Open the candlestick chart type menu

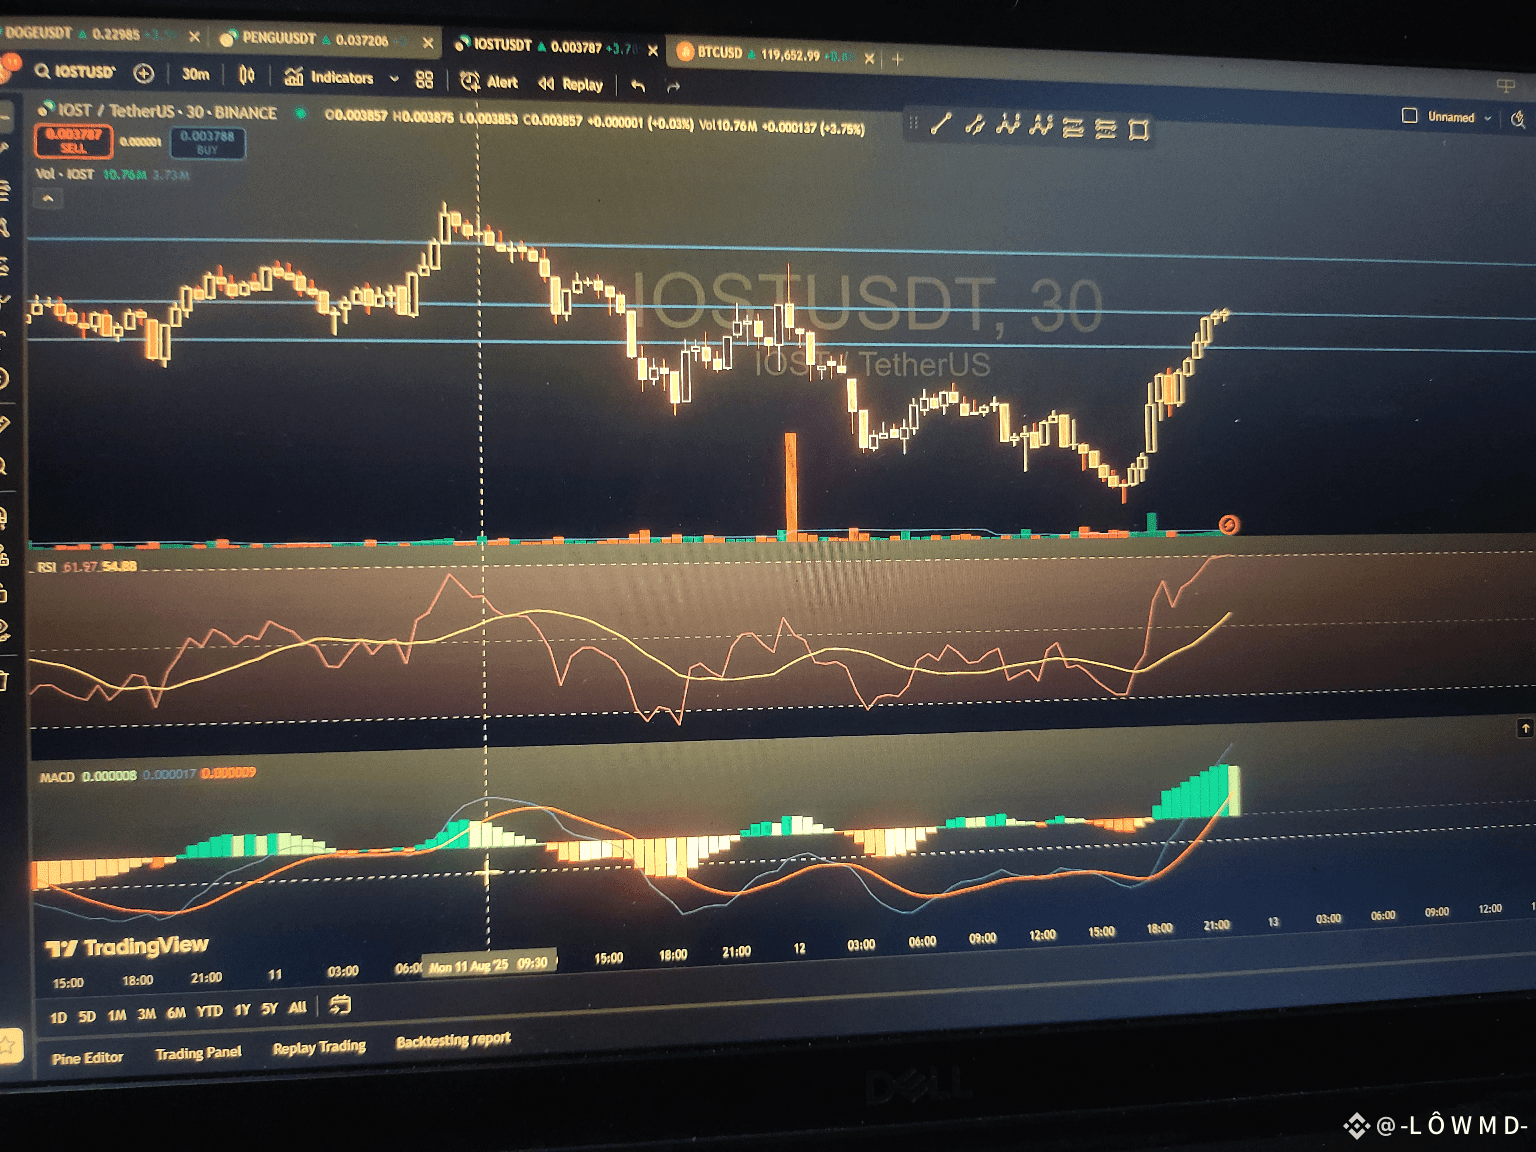click(247, 75)
